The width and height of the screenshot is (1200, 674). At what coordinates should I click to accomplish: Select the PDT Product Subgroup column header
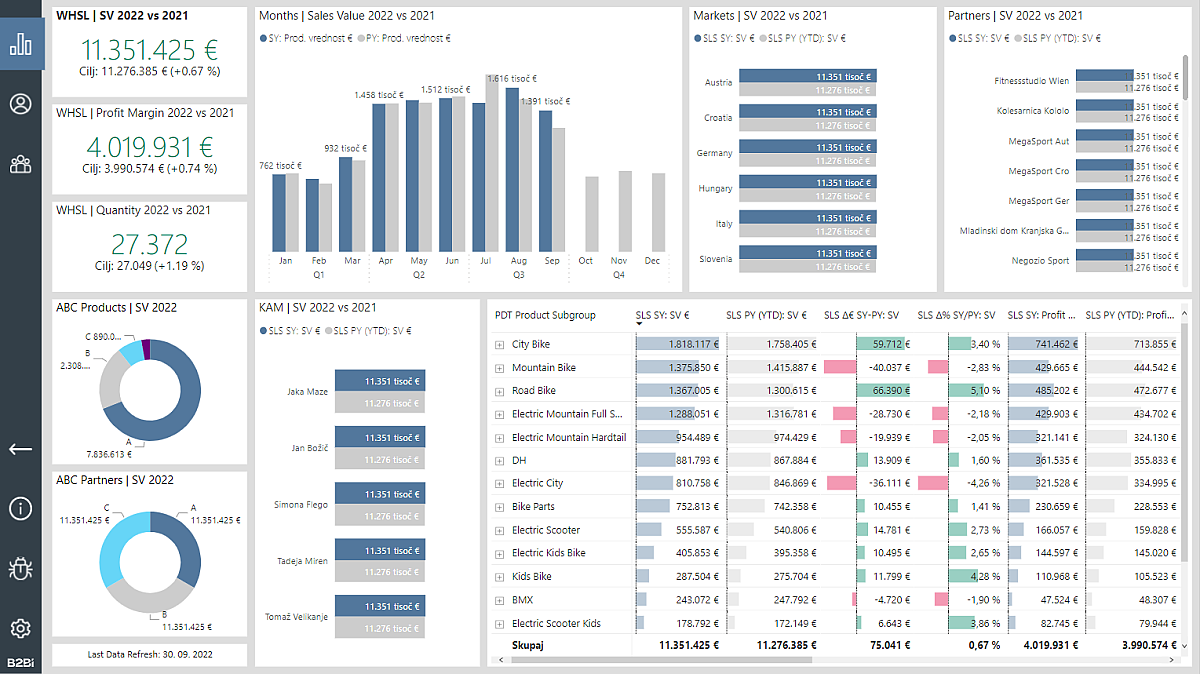pyautogui.click(x=548, y=314)
